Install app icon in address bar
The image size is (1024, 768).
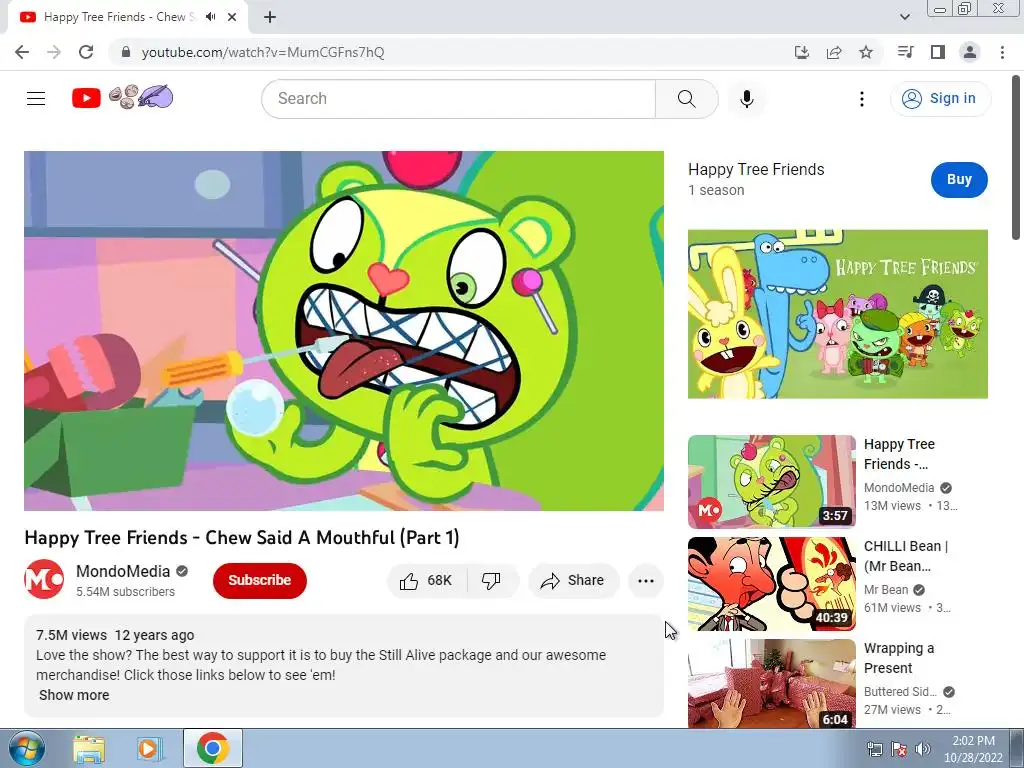(x=802, y=52)
